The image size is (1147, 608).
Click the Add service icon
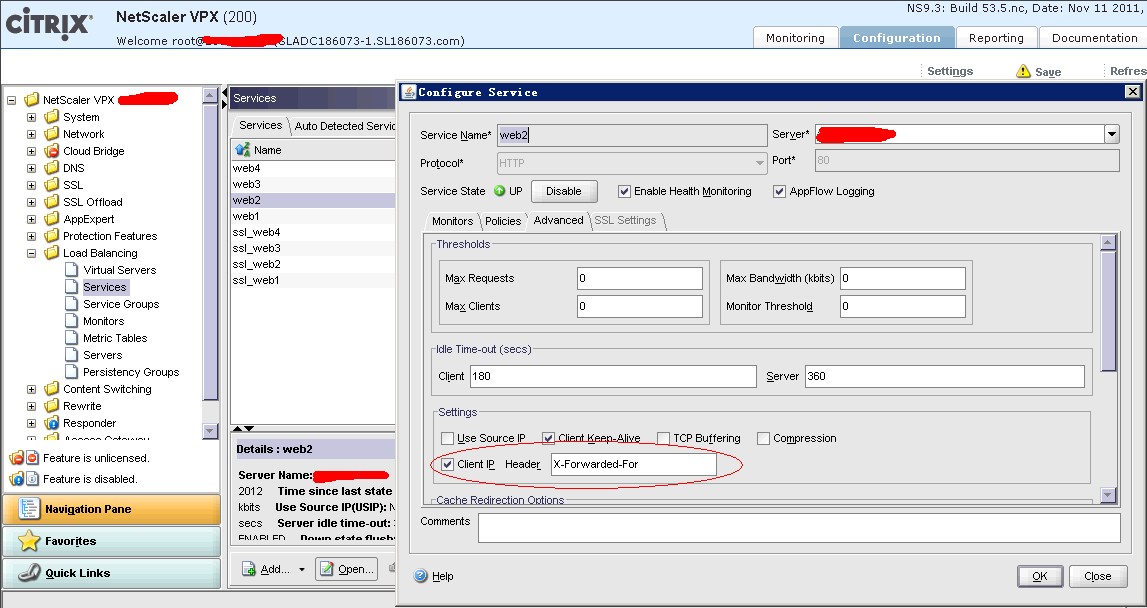click(x=249, y=569)
